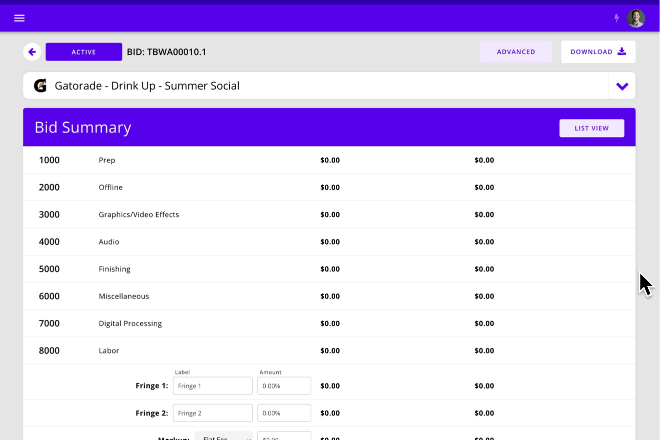Image resolution: width=660 pixels, height=440 pixels.
Task: Click the Fringe 2 label field
Action: click(213, 413)
